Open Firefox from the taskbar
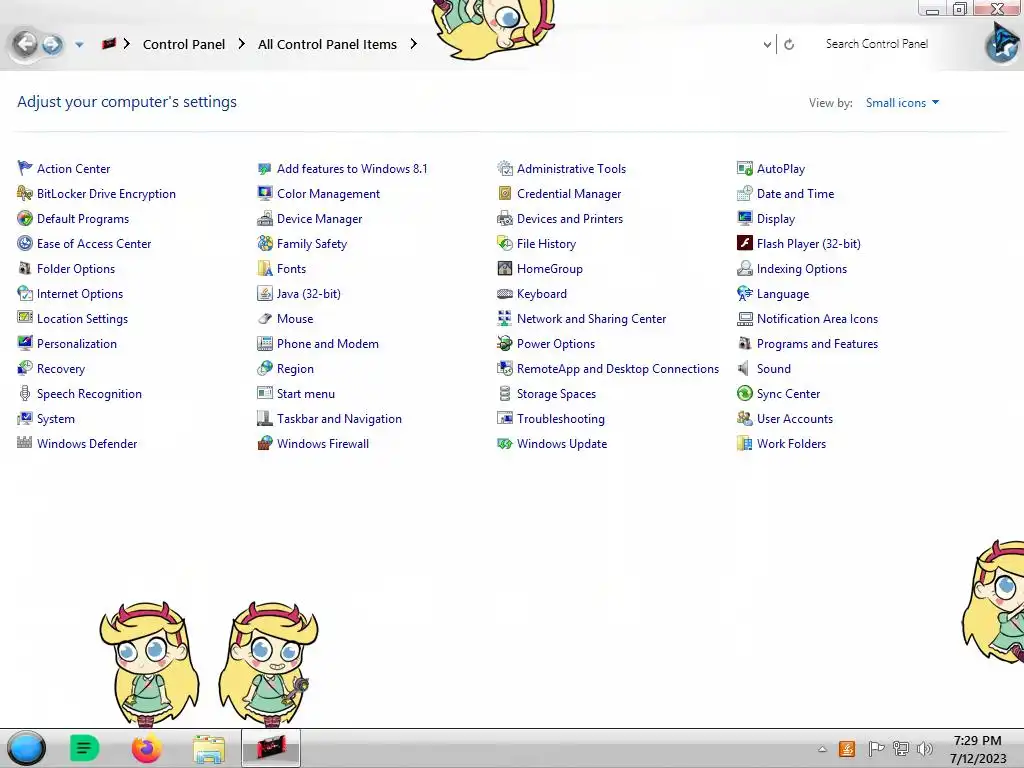The width and height of the screenshot is (1024, 768). 146,748
